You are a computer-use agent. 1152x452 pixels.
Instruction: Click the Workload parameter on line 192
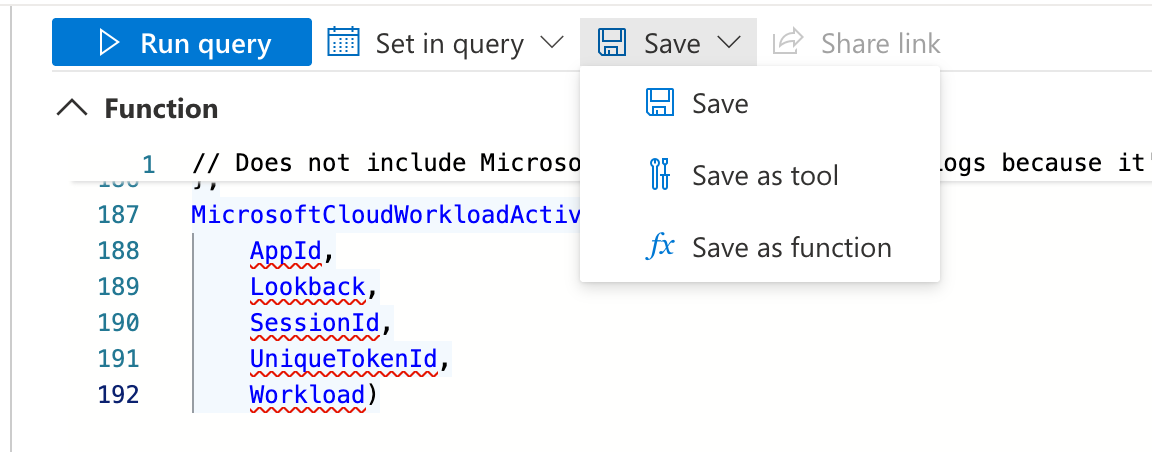pyautogui.click(x=307, y=395)
